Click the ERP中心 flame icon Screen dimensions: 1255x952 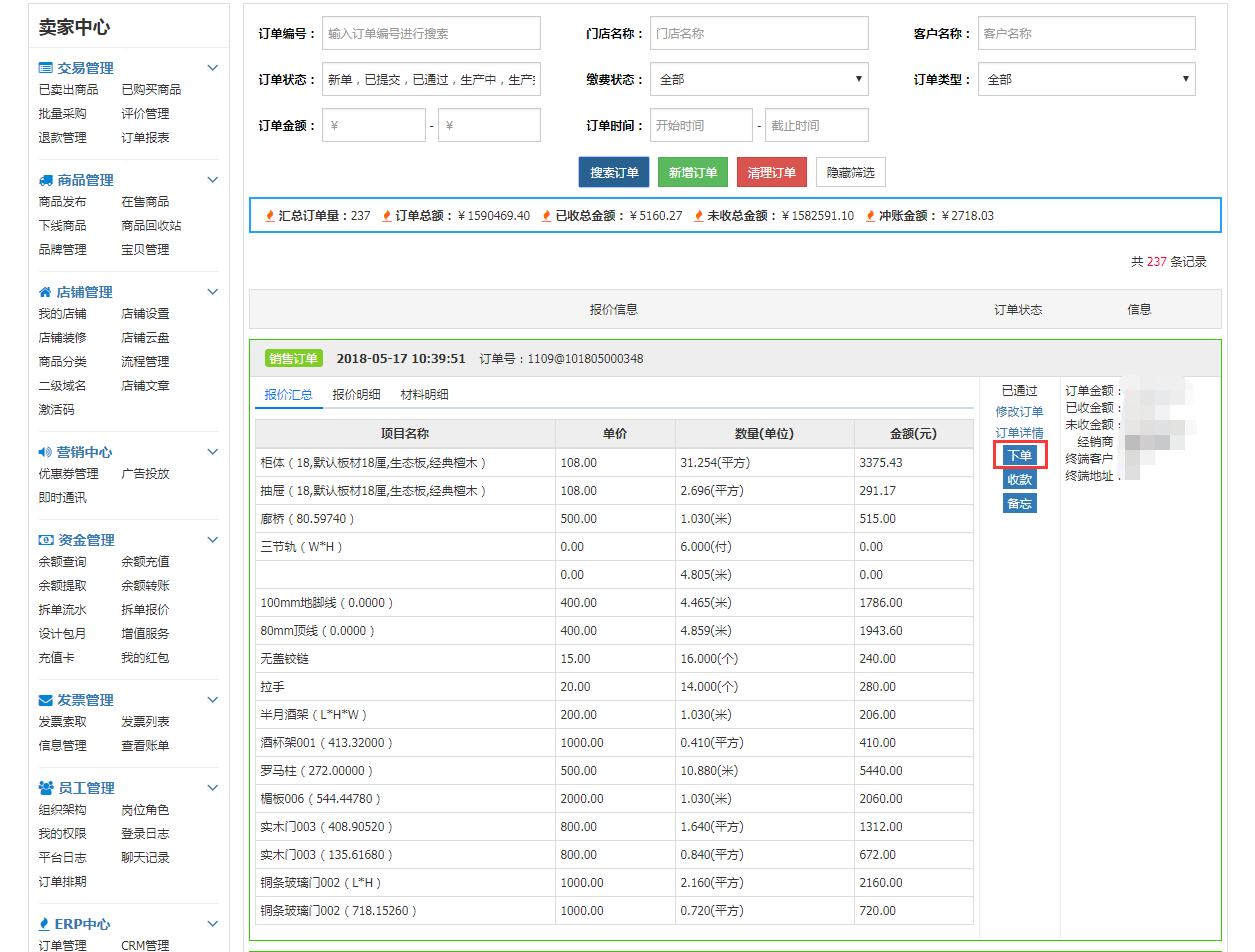[45, 924]
